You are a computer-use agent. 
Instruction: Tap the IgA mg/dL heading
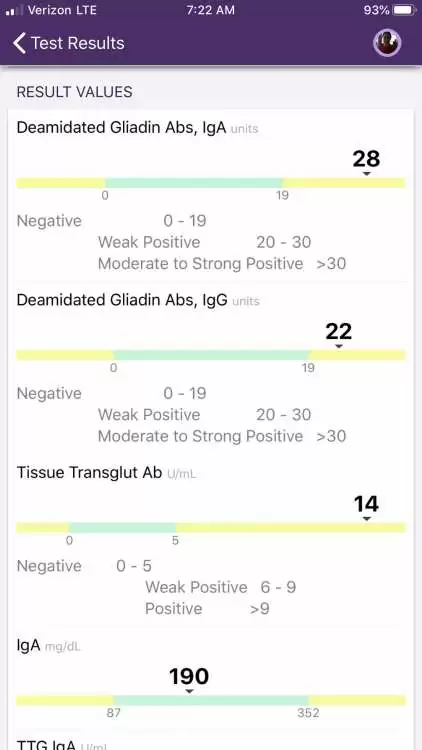(48, 646)
